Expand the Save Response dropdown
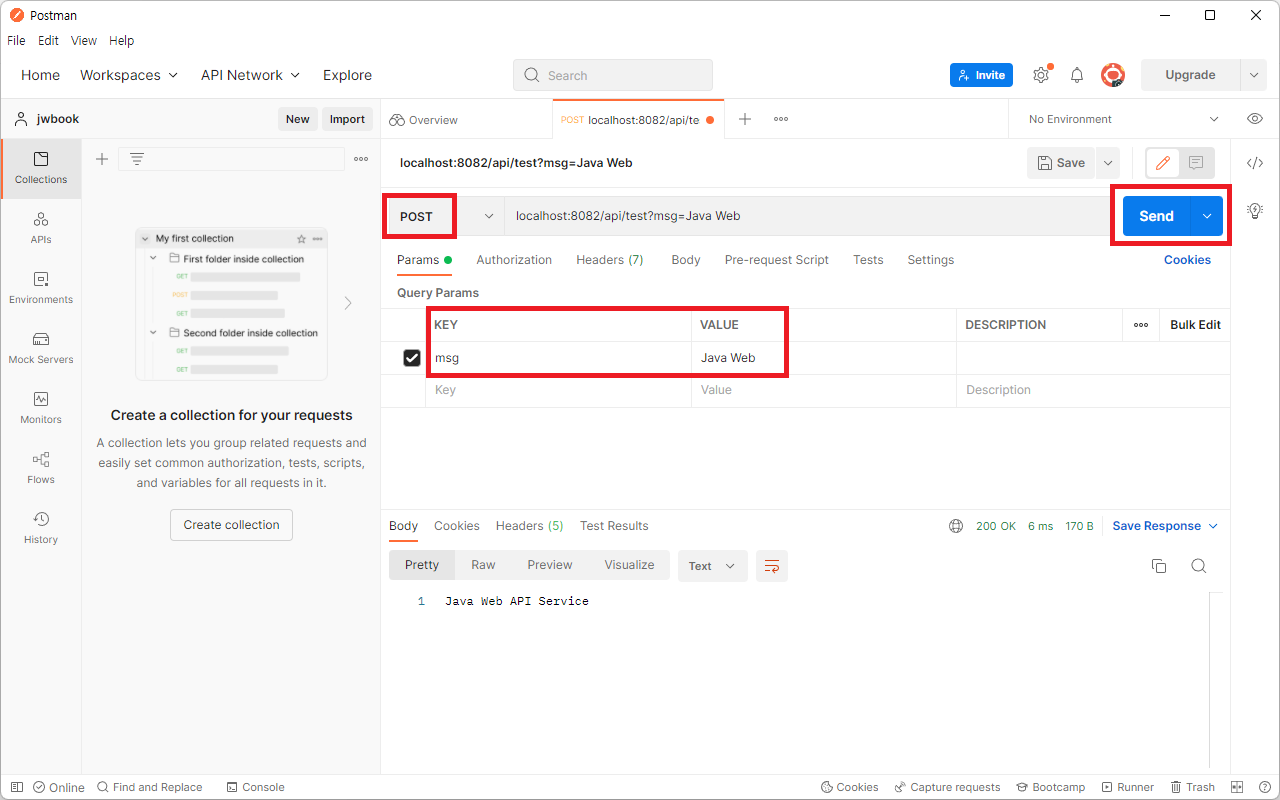 pyautogui.click(x=1165, y=526)
